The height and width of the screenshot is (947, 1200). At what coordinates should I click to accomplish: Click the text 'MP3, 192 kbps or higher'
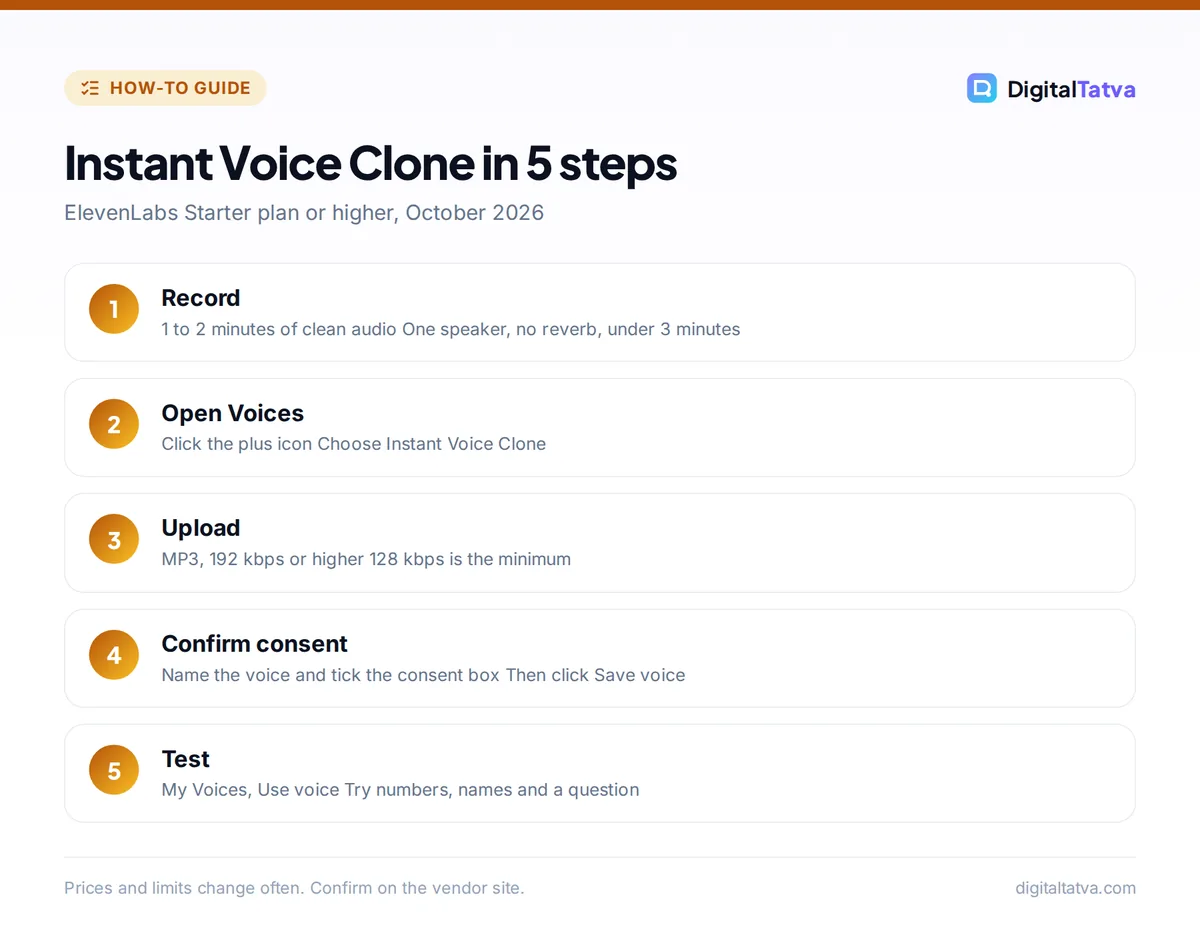coord(263,559)
